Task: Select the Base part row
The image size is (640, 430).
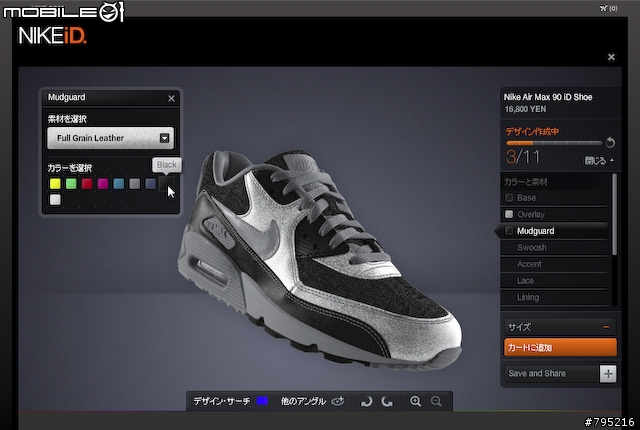Action: pyautogui.click(x=555, y=198)
